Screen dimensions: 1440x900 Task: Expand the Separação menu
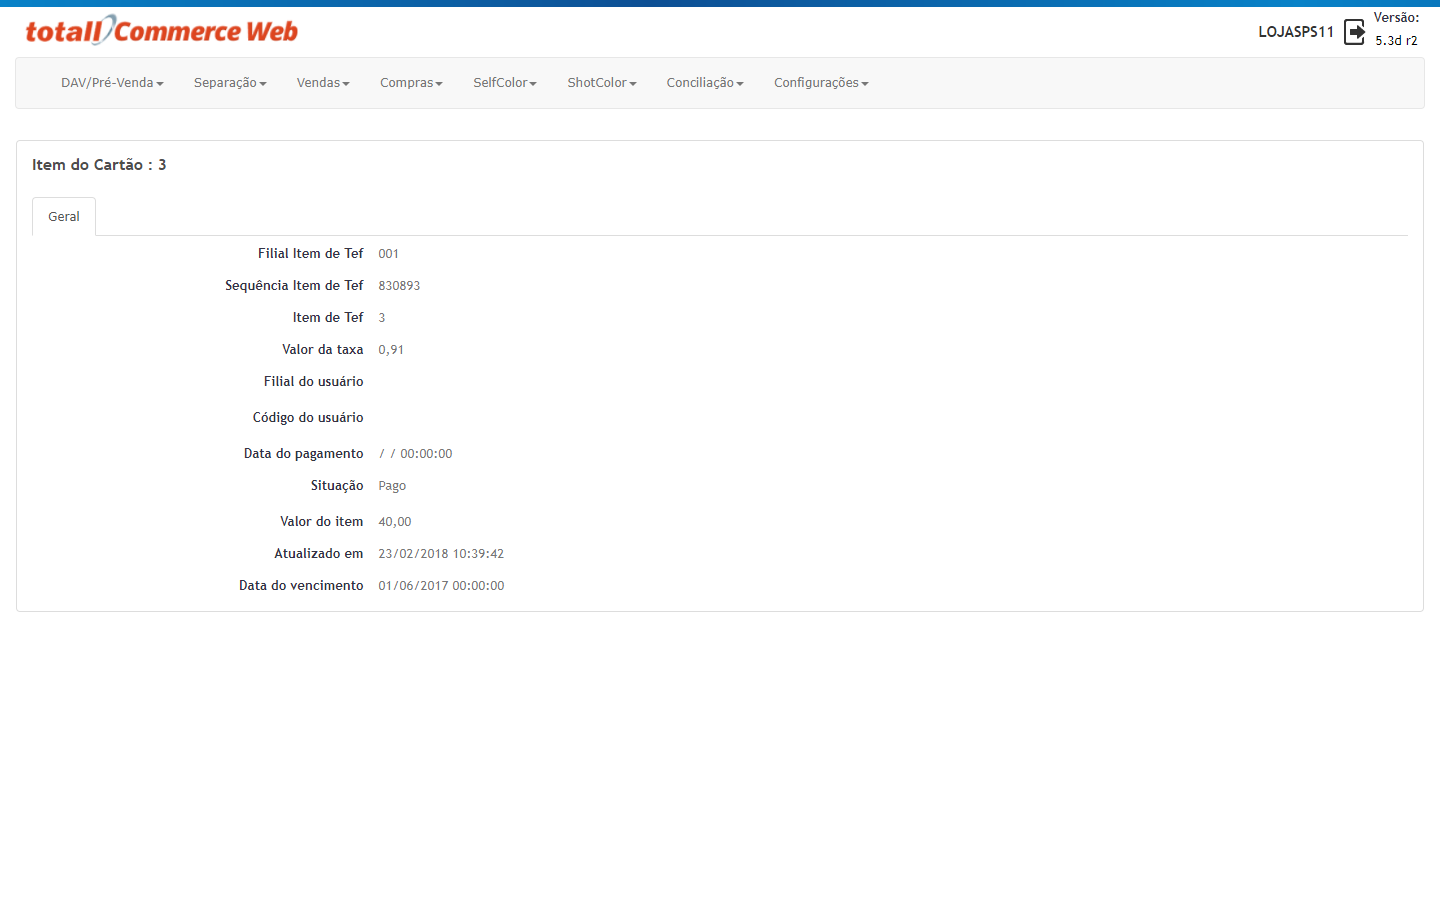tap(230, 83)
